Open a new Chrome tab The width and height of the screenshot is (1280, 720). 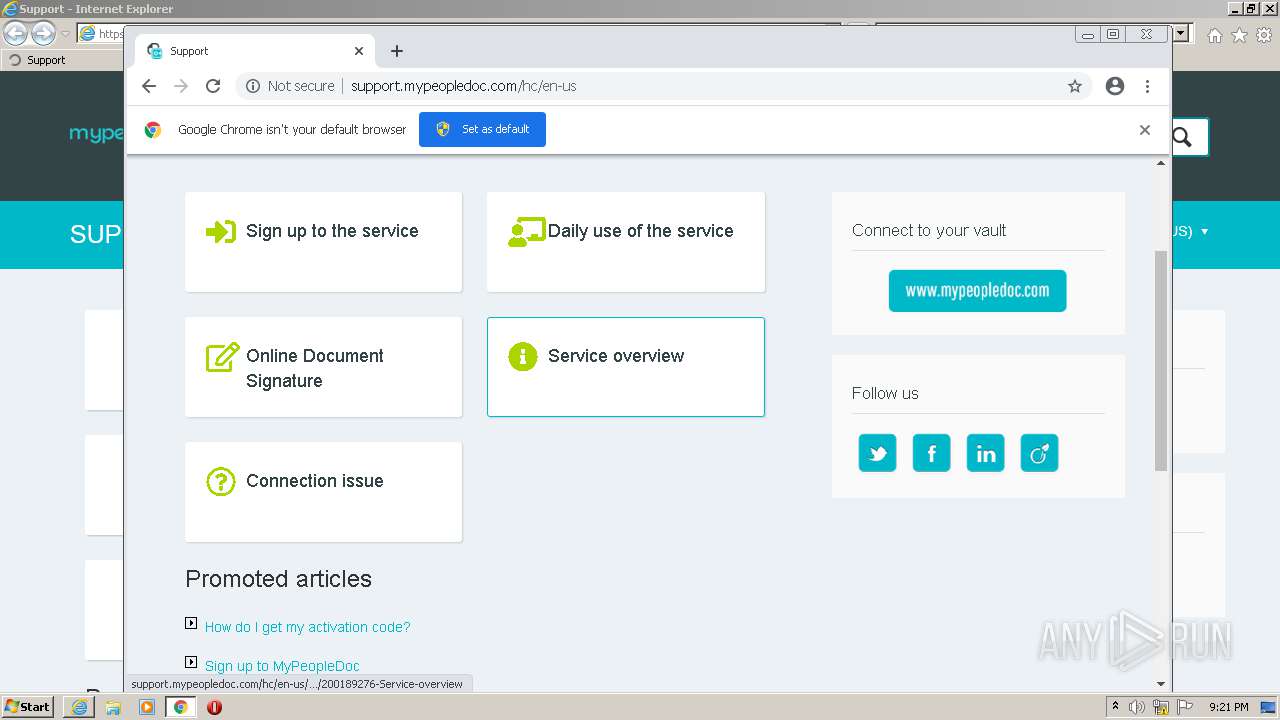[397, 51]
